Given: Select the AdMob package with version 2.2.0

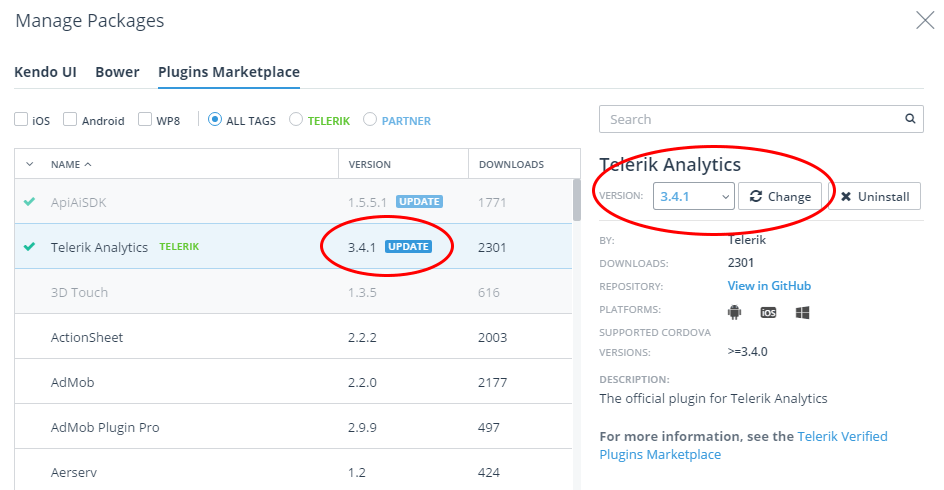Looking at the screenshot, I should (293, 382).
